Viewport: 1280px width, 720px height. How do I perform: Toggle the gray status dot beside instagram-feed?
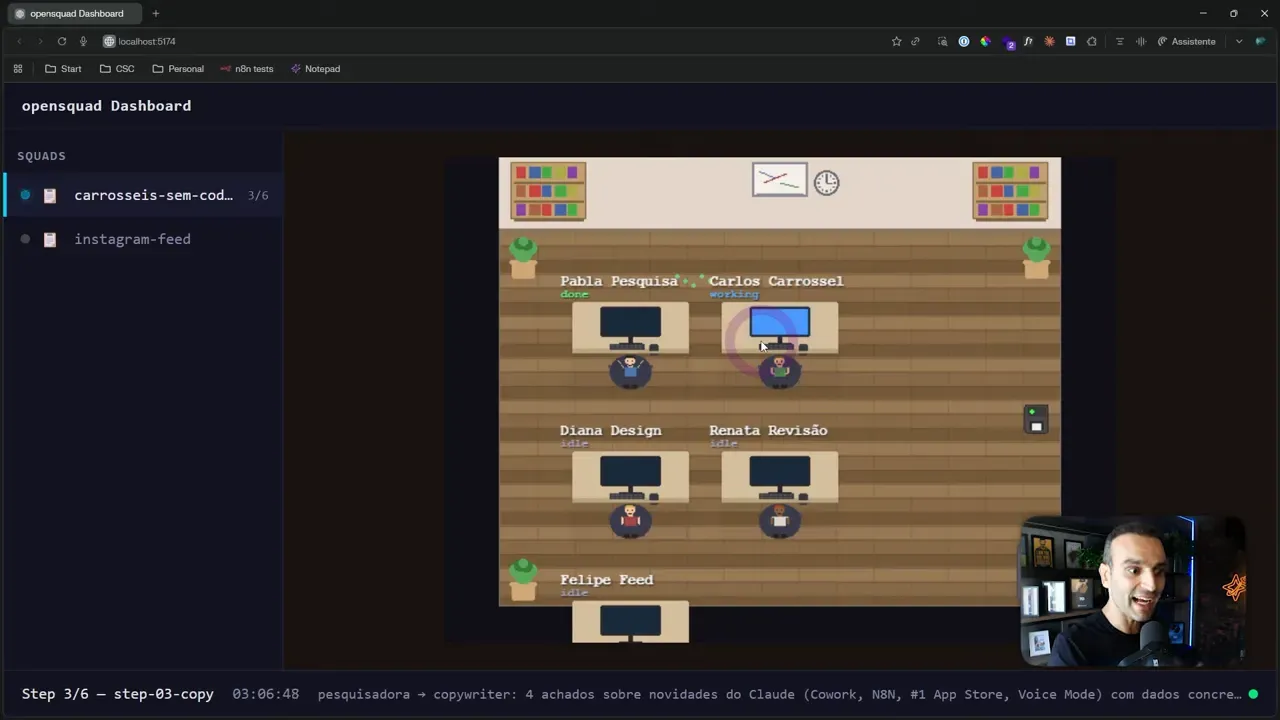[25, 239]
